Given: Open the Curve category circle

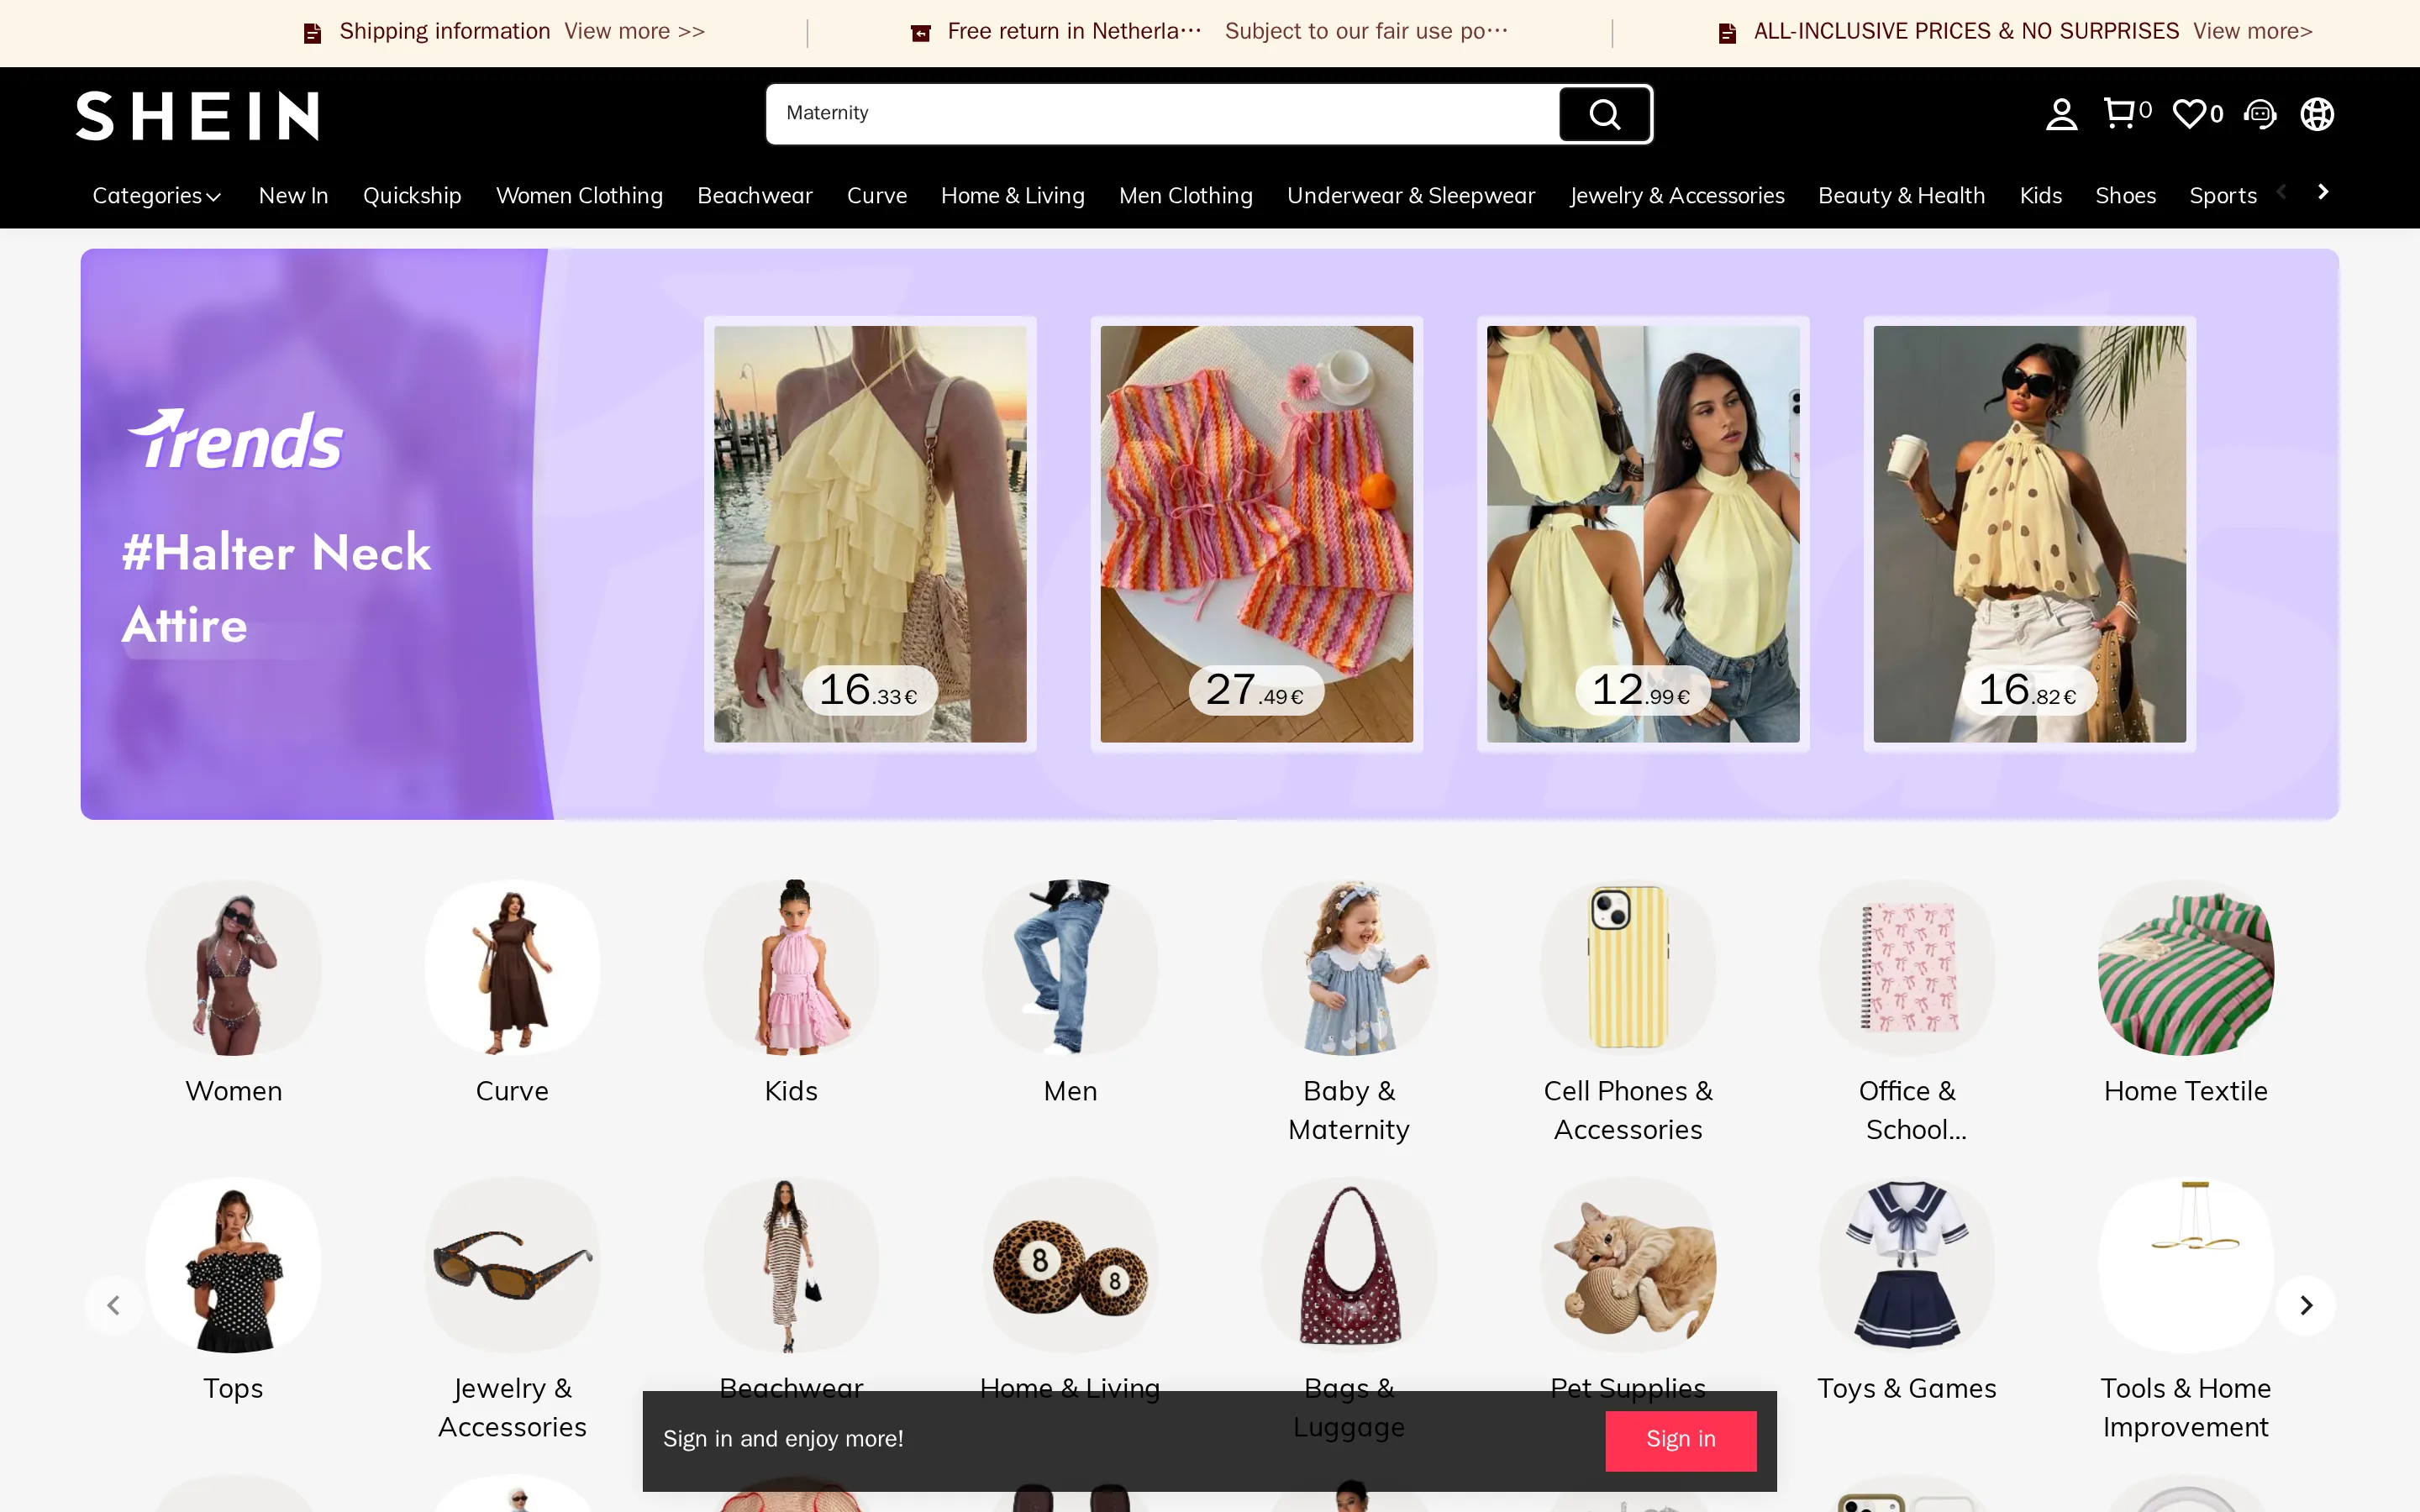Looking at the screenshot, I should pyautogui.click(x=512, y=967).
